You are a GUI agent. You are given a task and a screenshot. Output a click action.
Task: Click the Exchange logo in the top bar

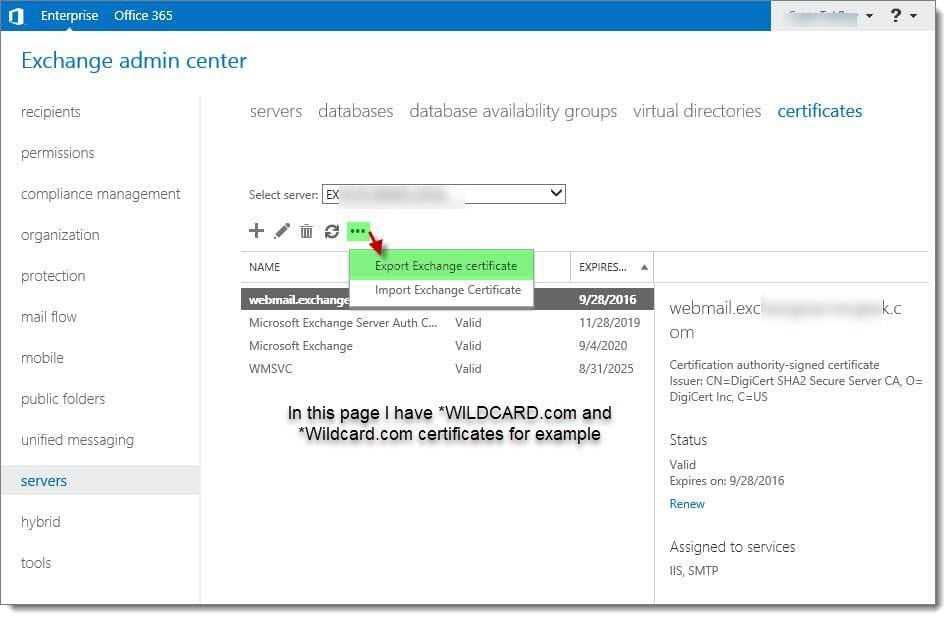16,15
